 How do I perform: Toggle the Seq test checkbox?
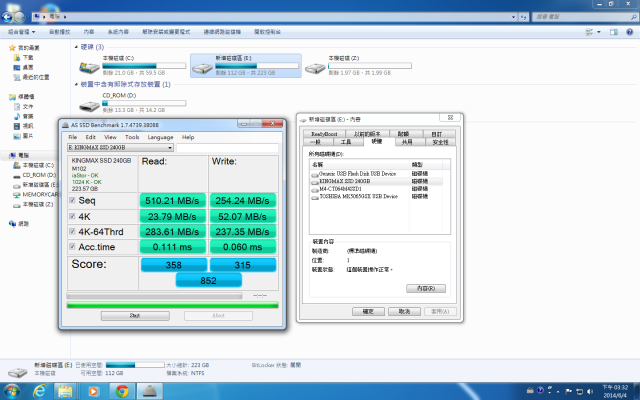coord(72,200)
